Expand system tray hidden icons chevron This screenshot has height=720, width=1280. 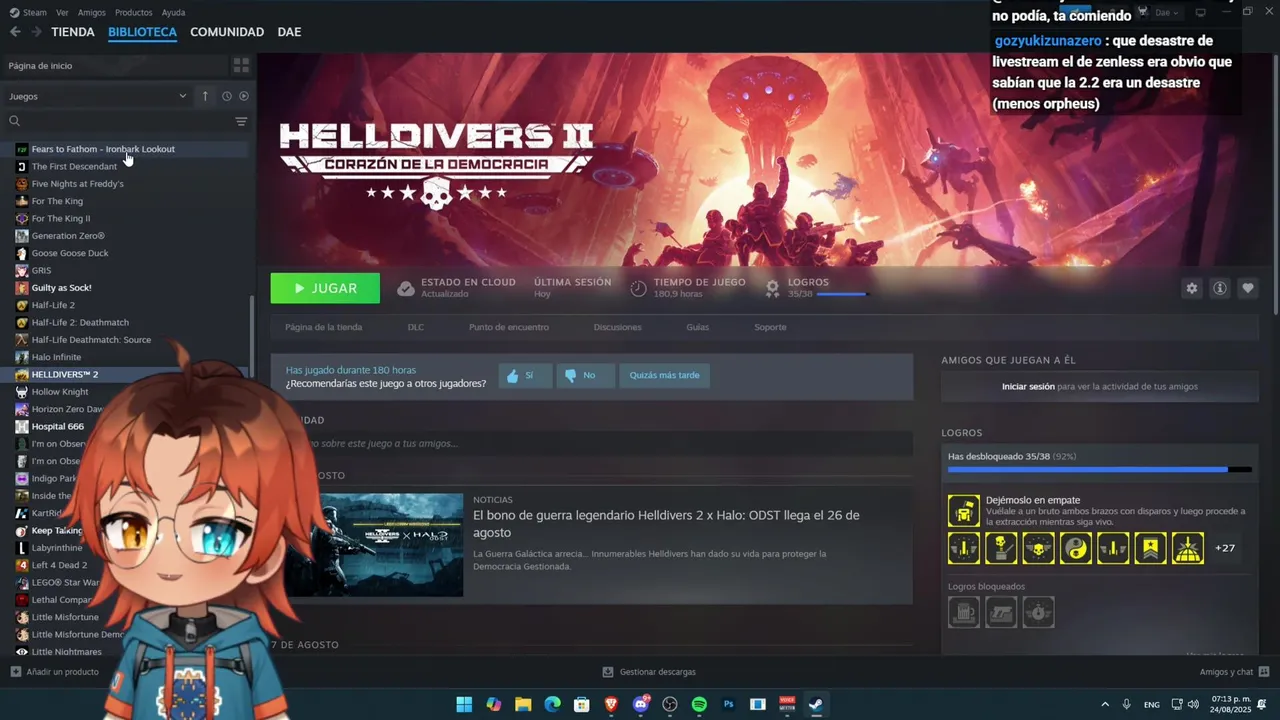point(1105,704)
